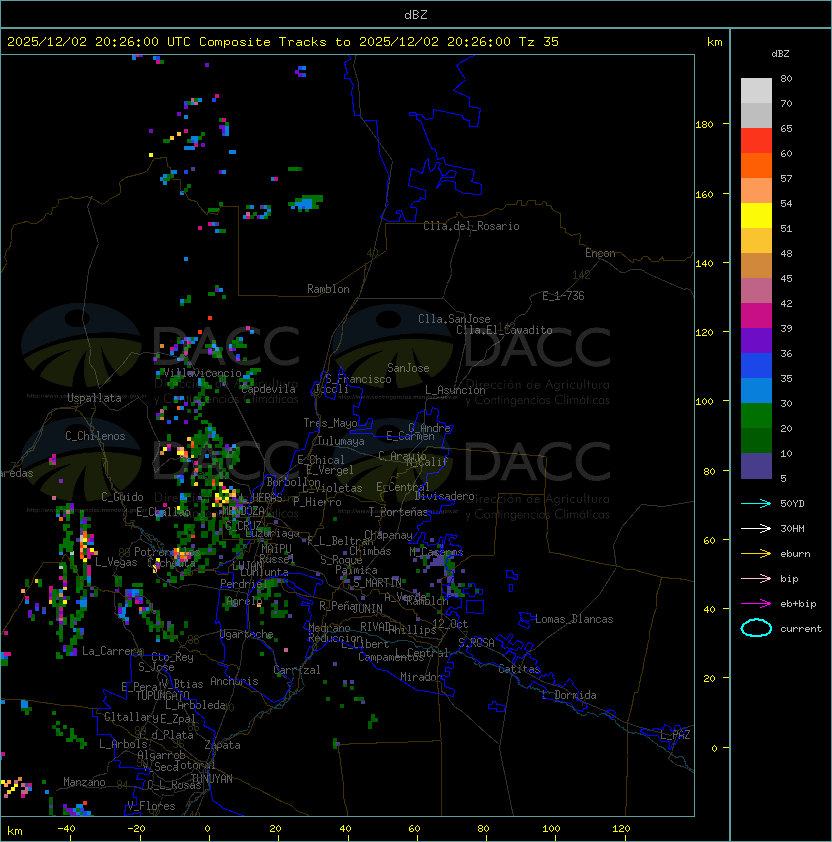The width and height of the screenshot is (832, 842).
Task: Select the pink bip arrow icon
Action: tap(756, 578)
